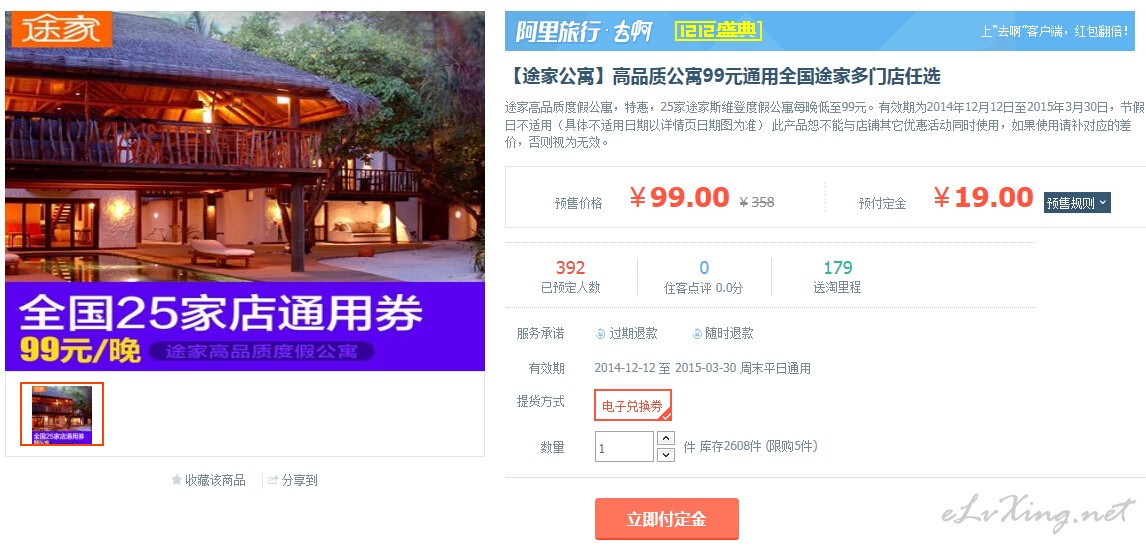The image size is (1146, 546).
Task: Click the star icon to favorite item
Action: point(176,480)
